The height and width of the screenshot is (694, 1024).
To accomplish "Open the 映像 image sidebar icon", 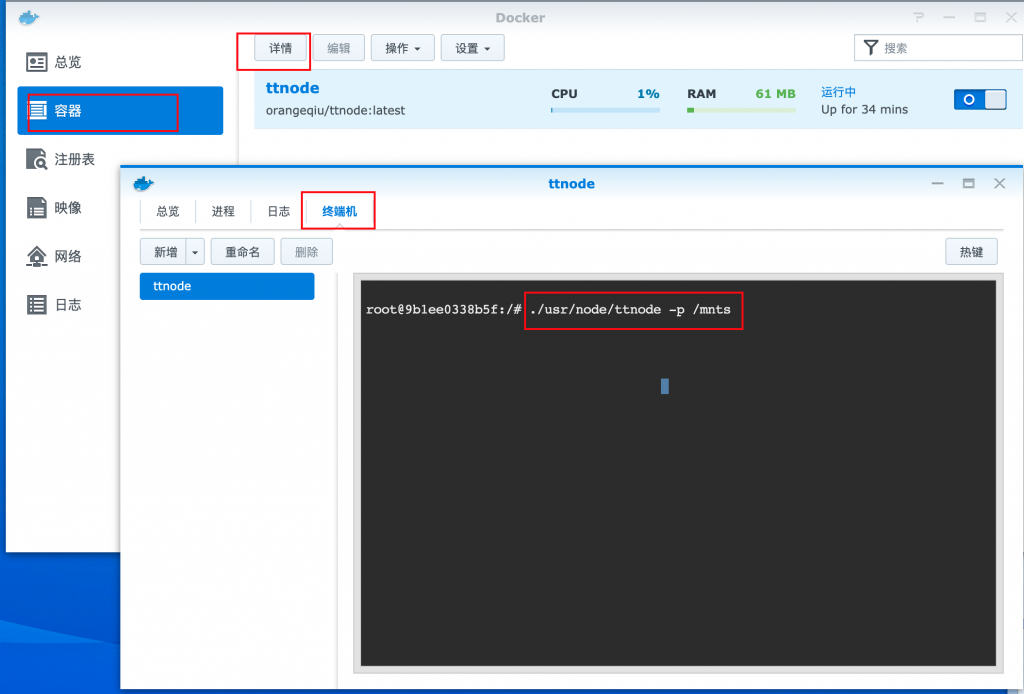I will tap(37, 208).
